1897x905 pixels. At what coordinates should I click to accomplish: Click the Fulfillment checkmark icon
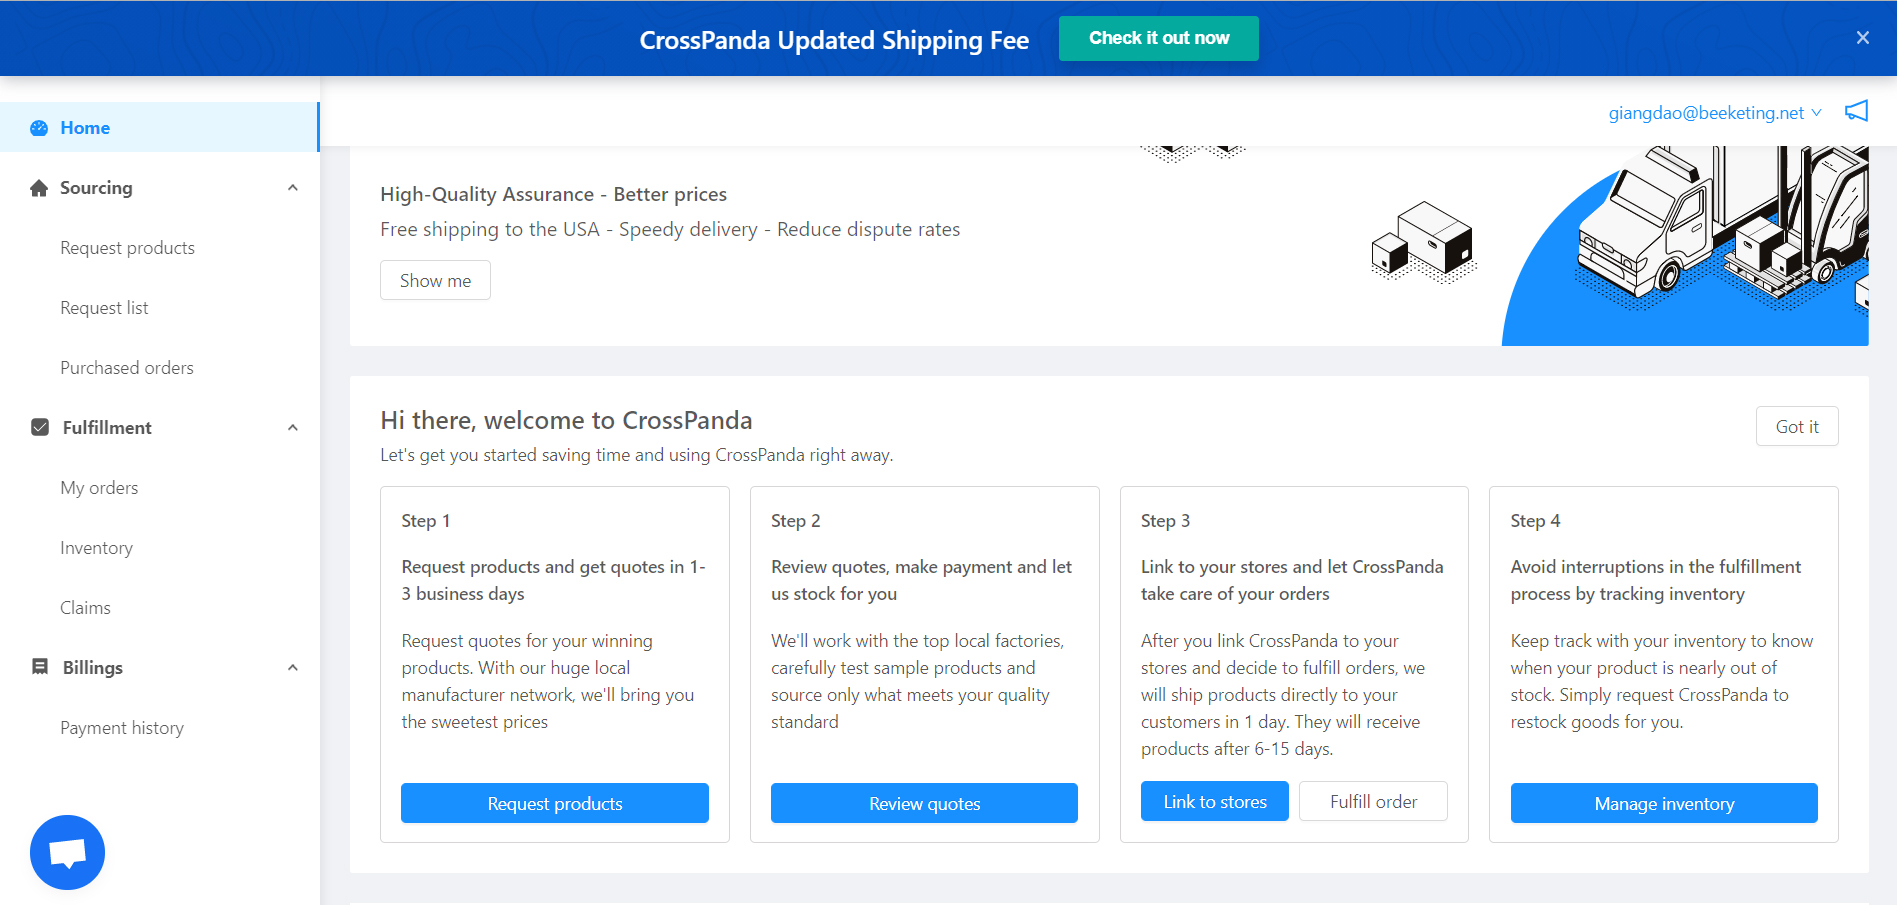(40, 427)
